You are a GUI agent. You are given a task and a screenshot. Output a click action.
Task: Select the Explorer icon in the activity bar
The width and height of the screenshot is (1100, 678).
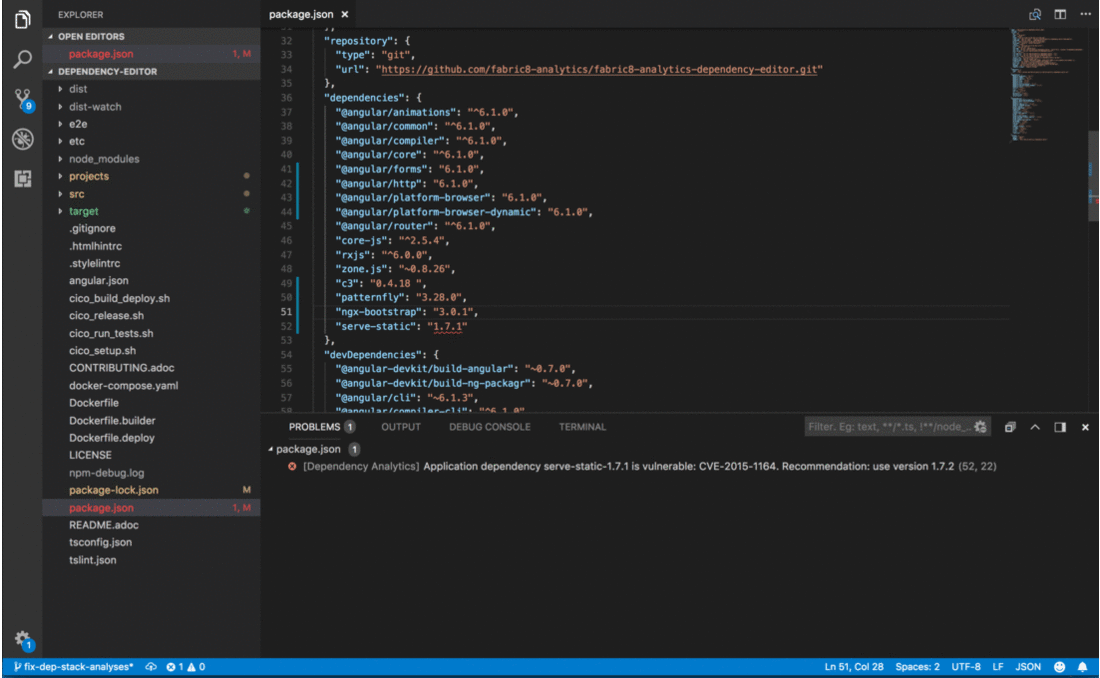click(x=20, y=20)
